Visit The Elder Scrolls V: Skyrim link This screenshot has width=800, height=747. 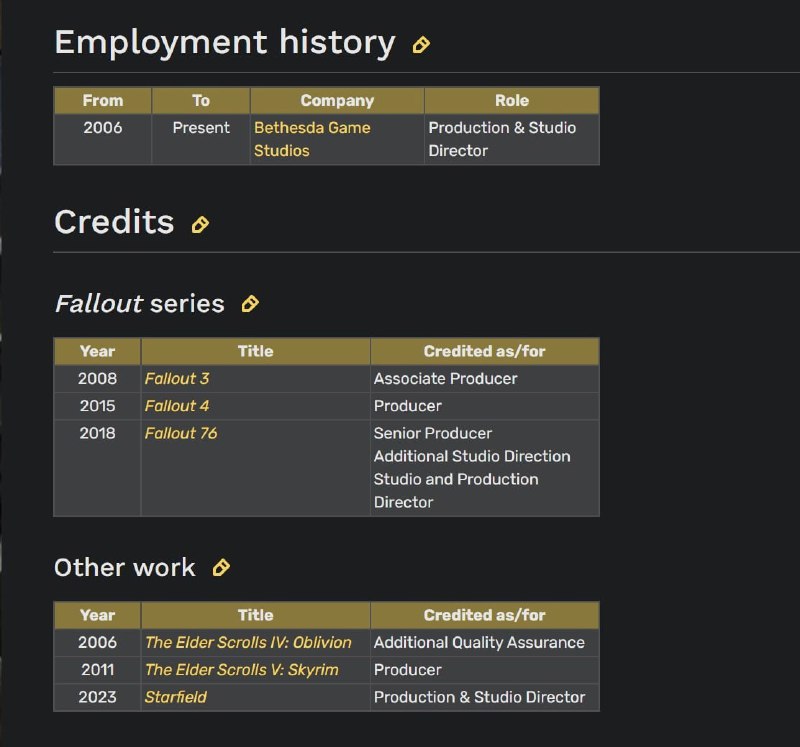click(242, 670)
